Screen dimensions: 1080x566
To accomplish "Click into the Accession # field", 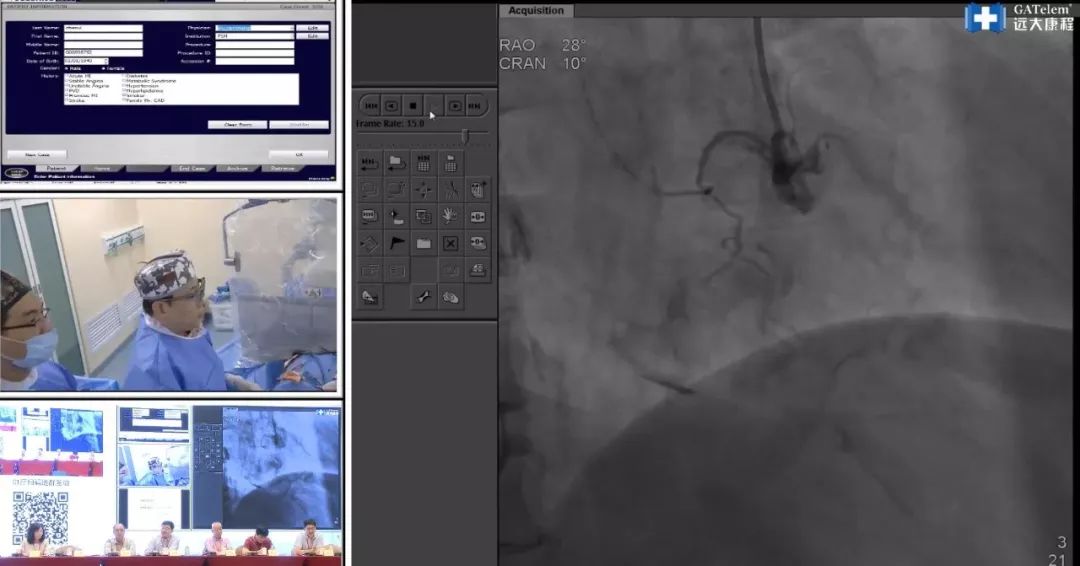I will pos(255,61).
